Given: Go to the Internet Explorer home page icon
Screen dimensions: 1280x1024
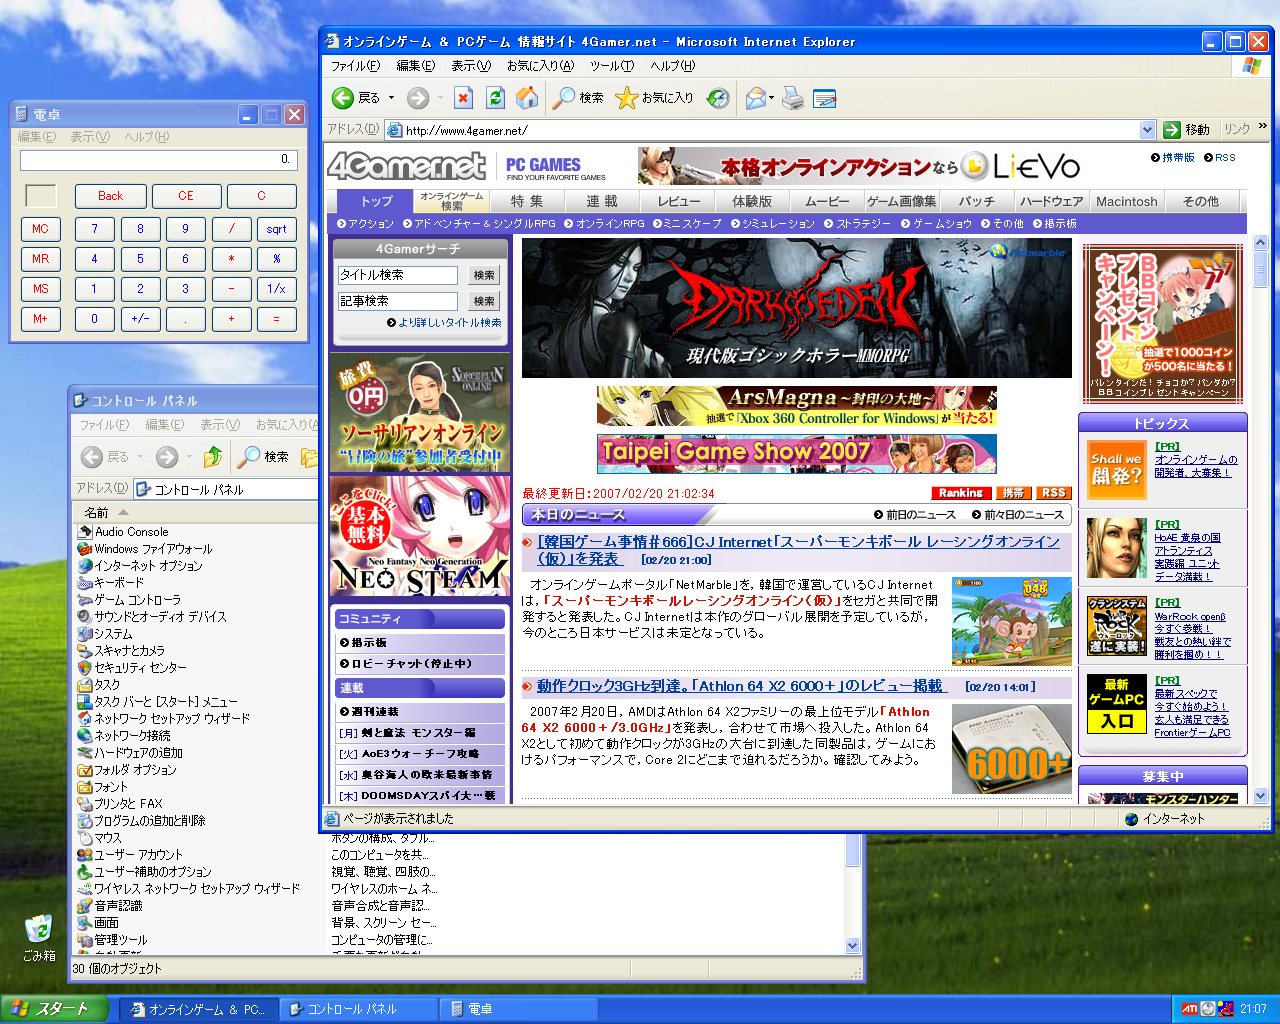Looking at the screenshot, I should pyautogui.click(x=527, y=98).
